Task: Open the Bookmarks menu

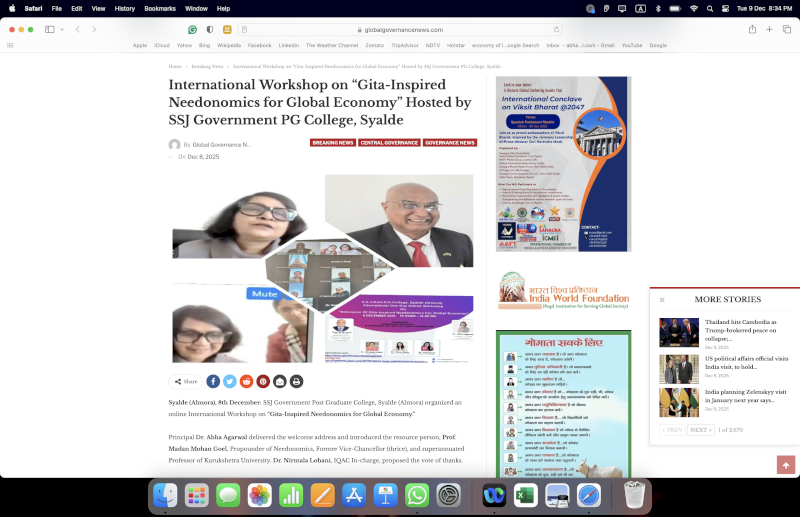Action: tap(159, 8)
